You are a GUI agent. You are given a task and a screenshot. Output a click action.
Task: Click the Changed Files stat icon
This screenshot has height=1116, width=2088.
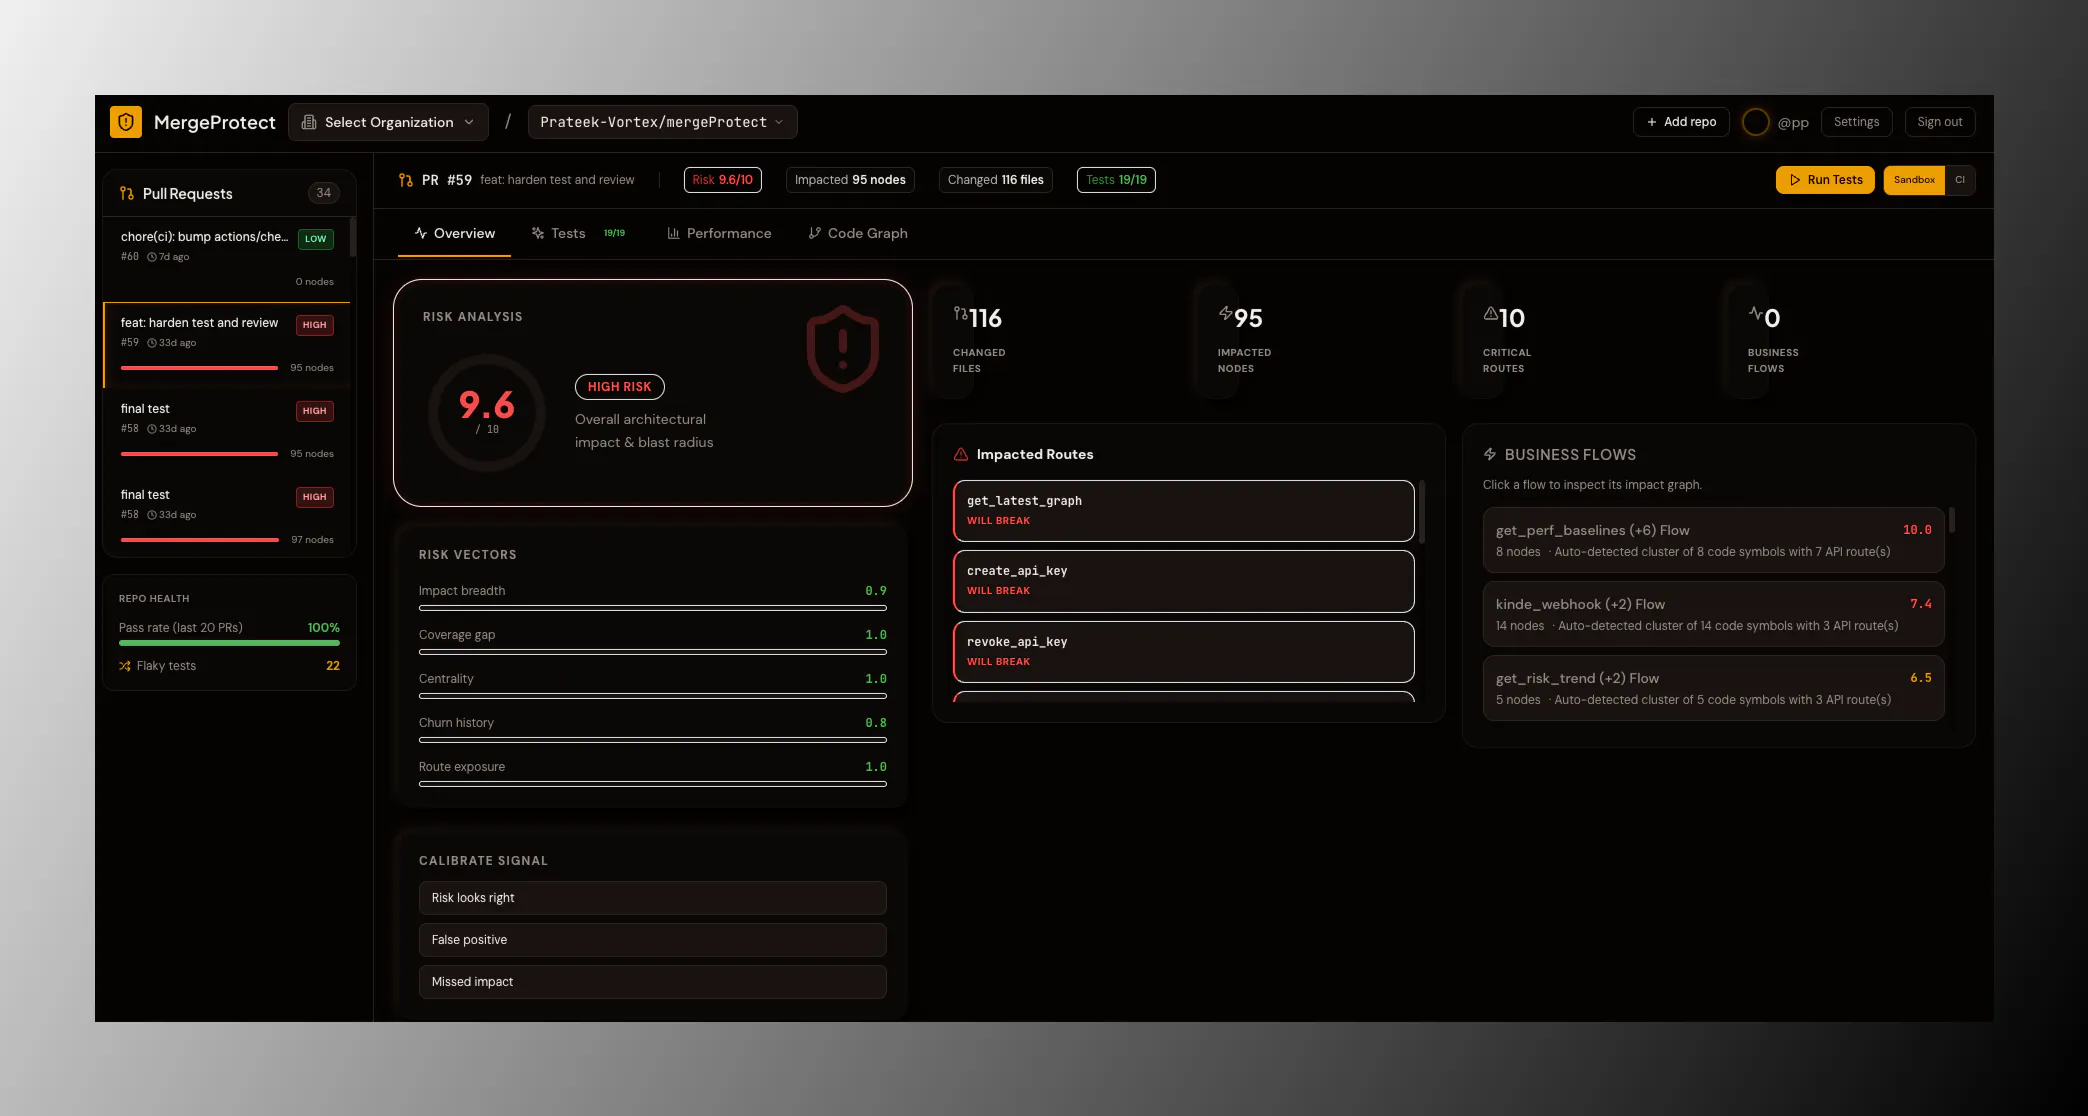point(960,313)
